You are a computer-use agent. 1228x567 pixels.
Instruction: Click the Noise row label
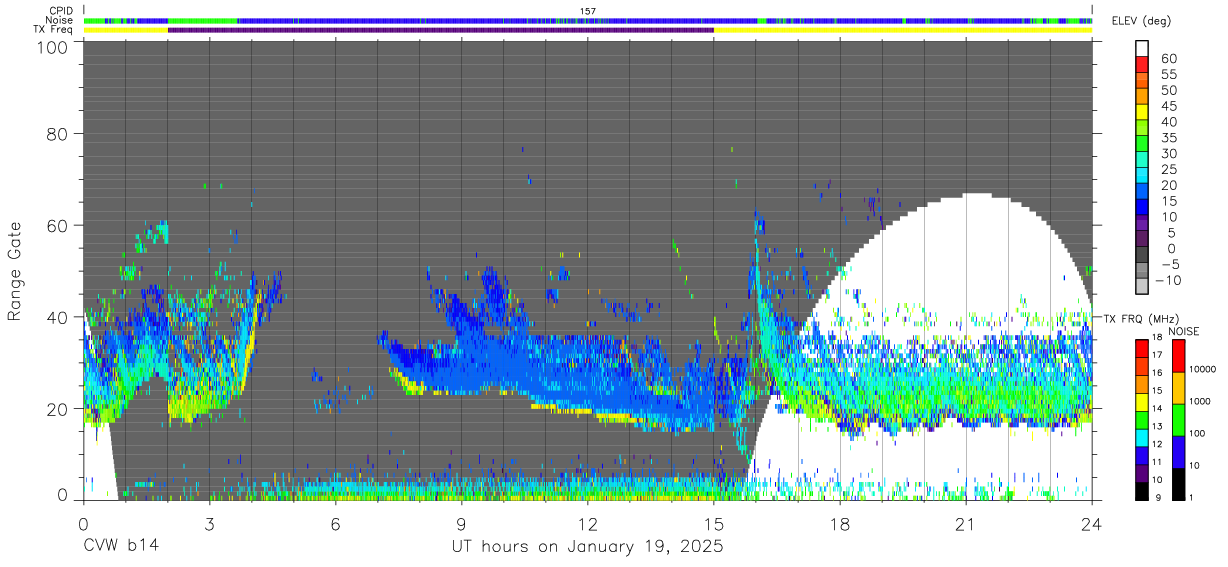coord(58,20)
